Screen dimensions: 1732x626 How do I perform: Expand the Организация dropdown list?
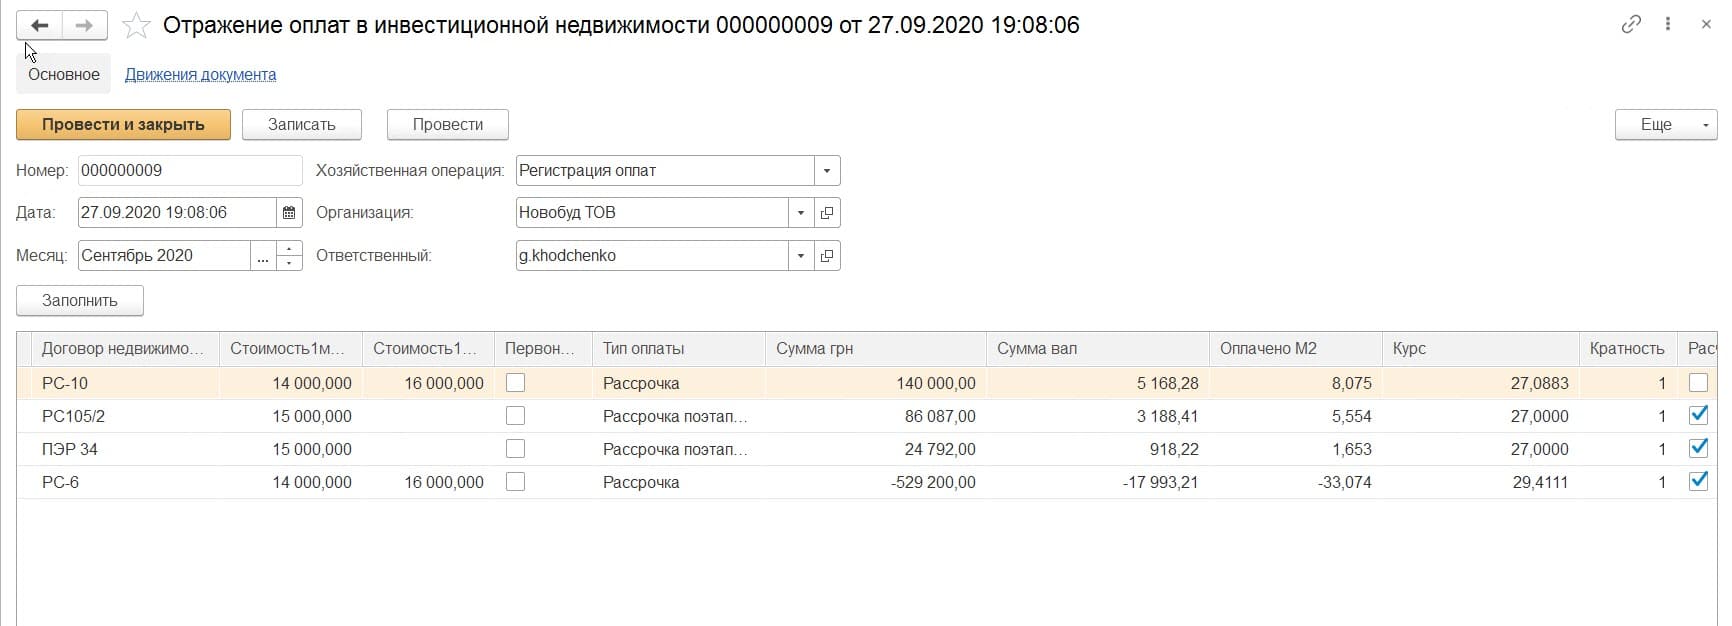pyautogui.click(x=801, y=213)
